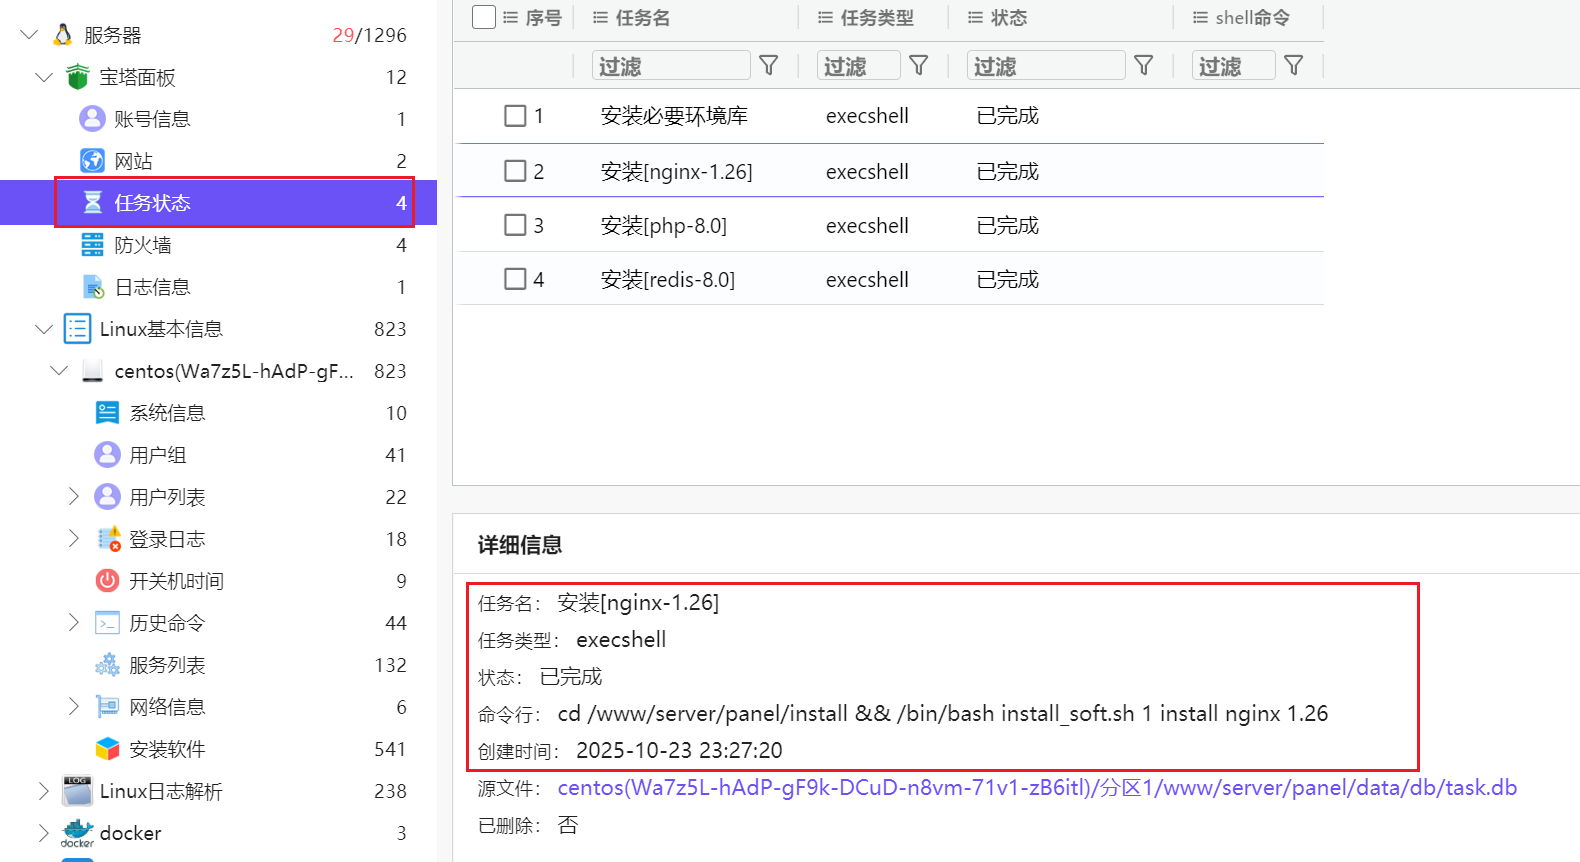This screenshot has width=1580, height=862.
Task: Toggle the select-all checkbox in header
Action: (484, 17)
